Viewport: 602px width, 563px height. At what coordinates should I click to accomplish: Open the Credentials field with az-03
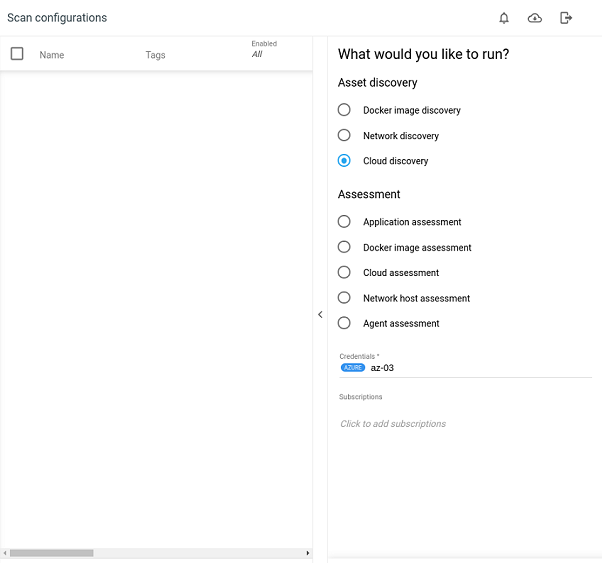tap(465, 368)
